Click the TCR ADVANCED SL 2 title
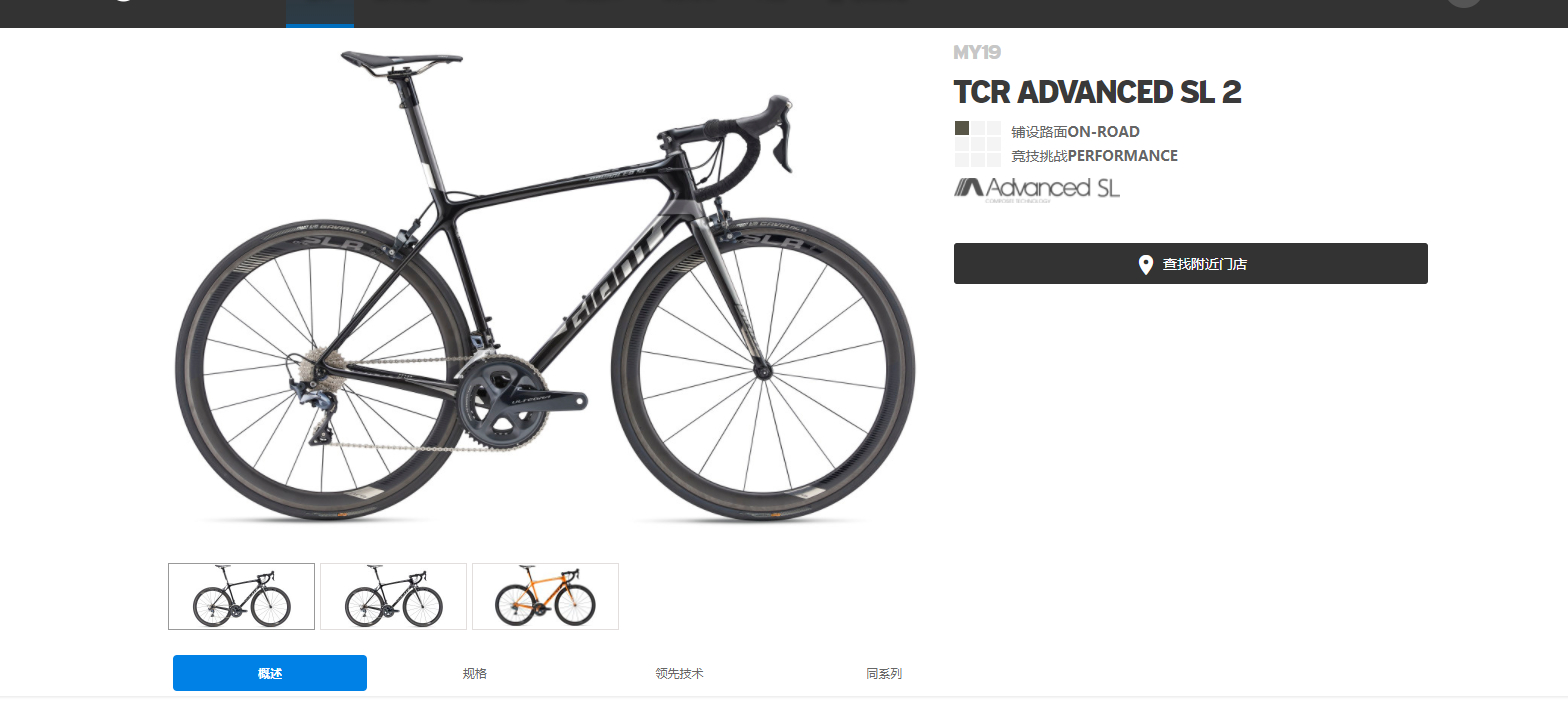The image size is (1568, 705). click(1097, 92)
